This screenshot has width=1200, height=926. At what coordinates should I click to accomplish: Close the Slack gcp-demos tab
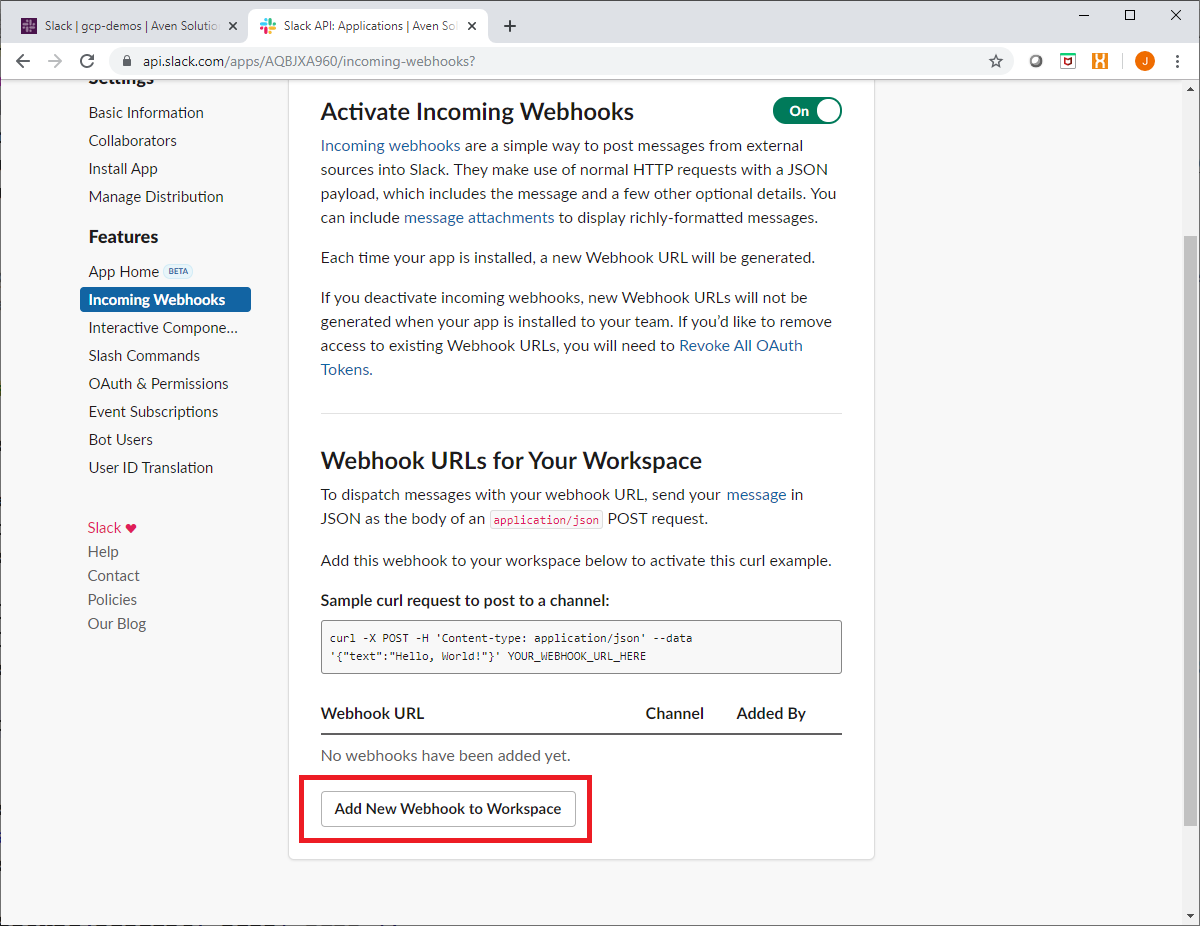click(232, 26)
